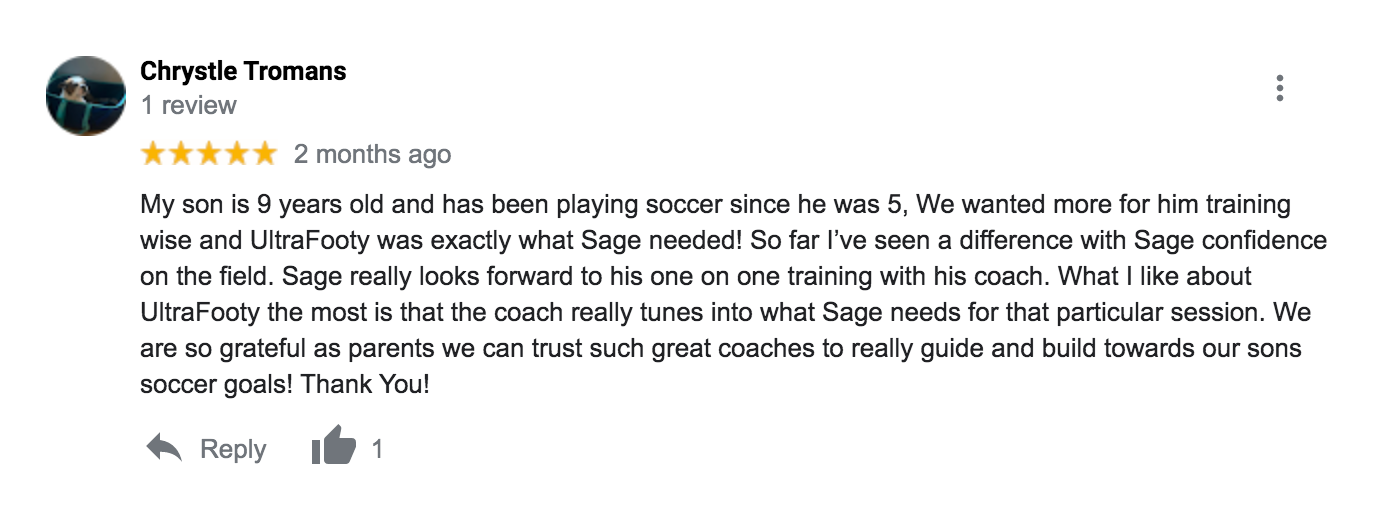1382x508 pixels.
Task: Open the Chrystle Tromans reviewer name link
Action: (243, 72)
